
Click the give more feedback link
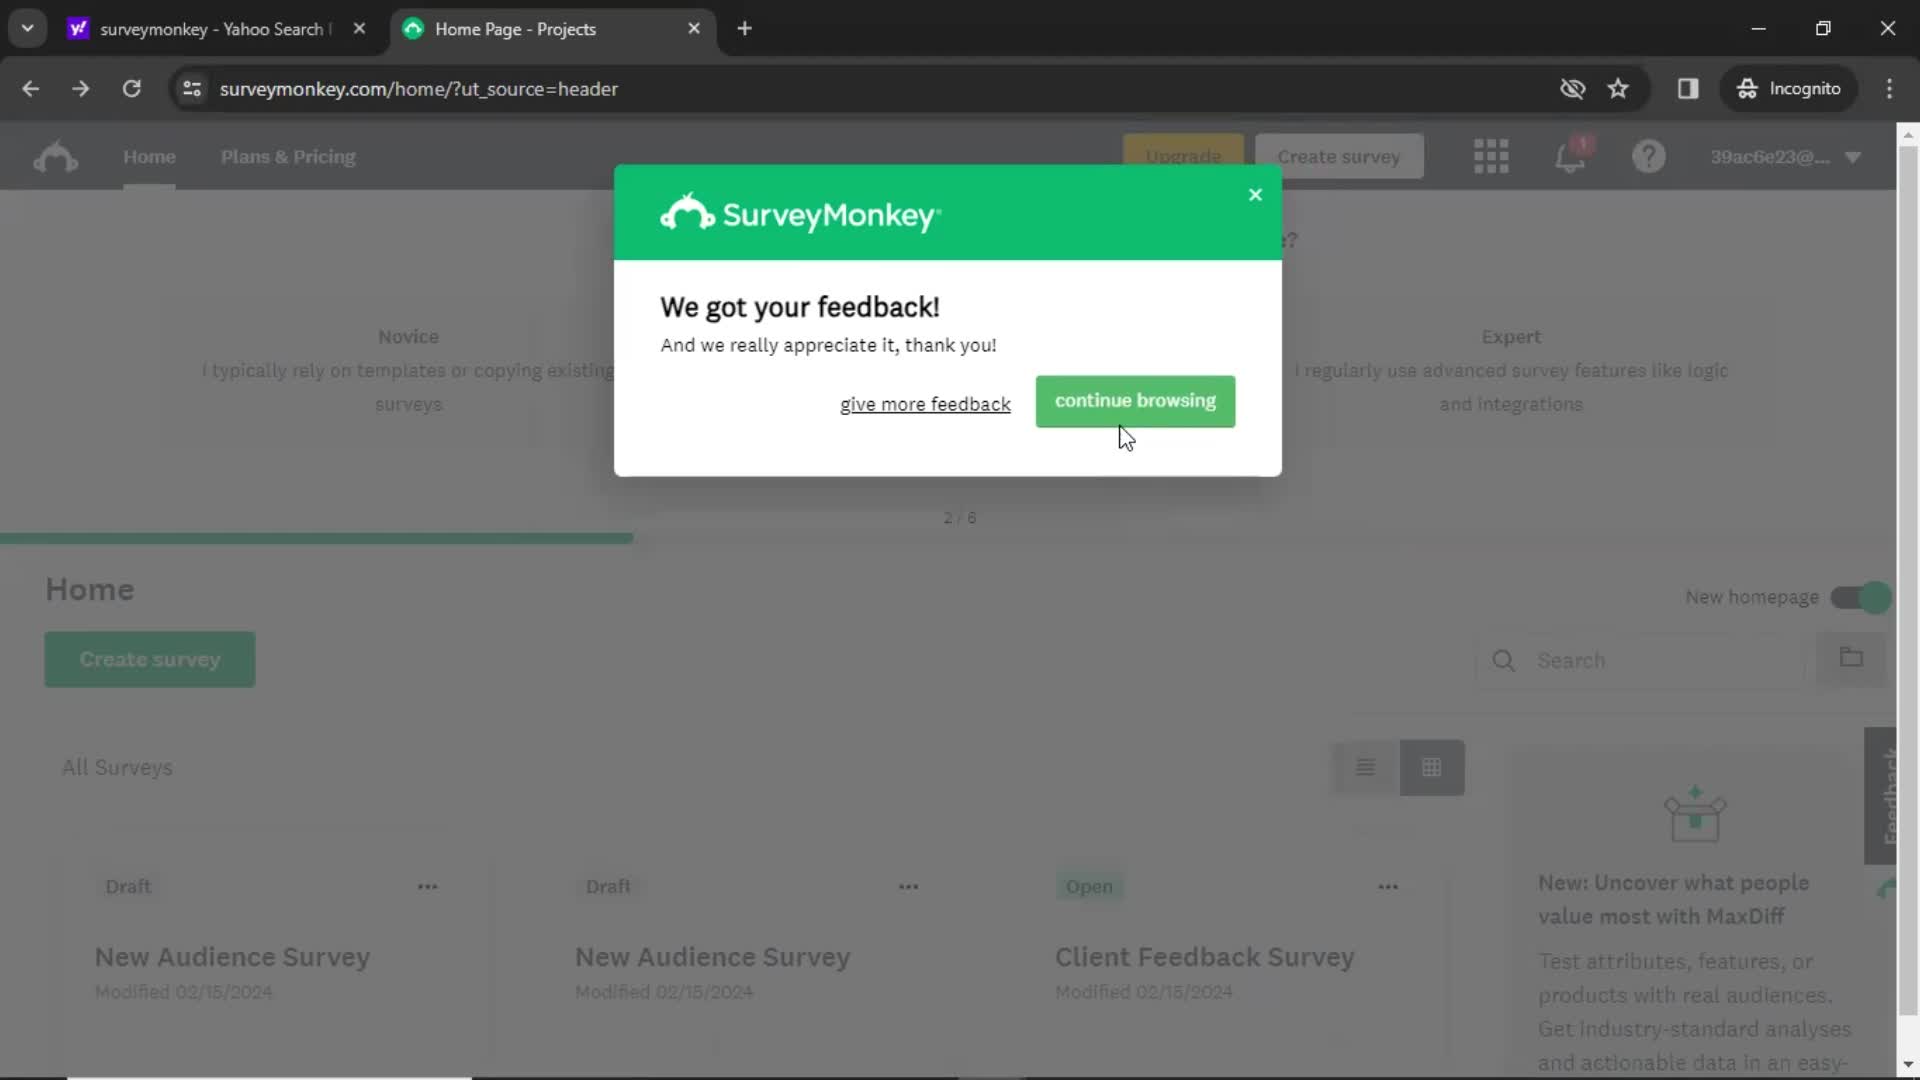click(x=926, y=404)
